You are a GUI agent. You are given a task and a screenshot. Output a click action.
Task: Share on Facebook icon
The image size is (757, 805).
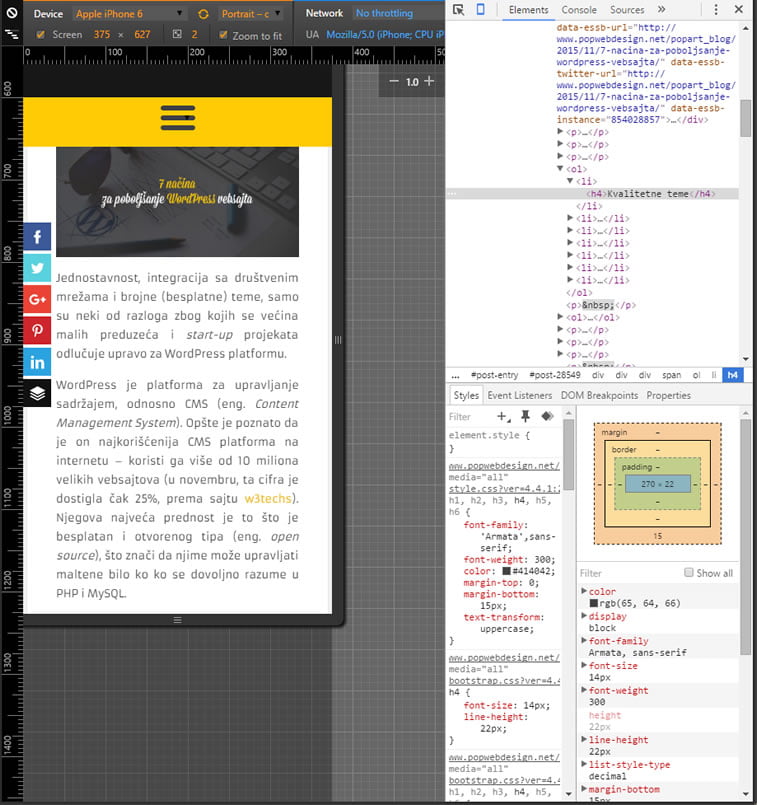(37, 237)
